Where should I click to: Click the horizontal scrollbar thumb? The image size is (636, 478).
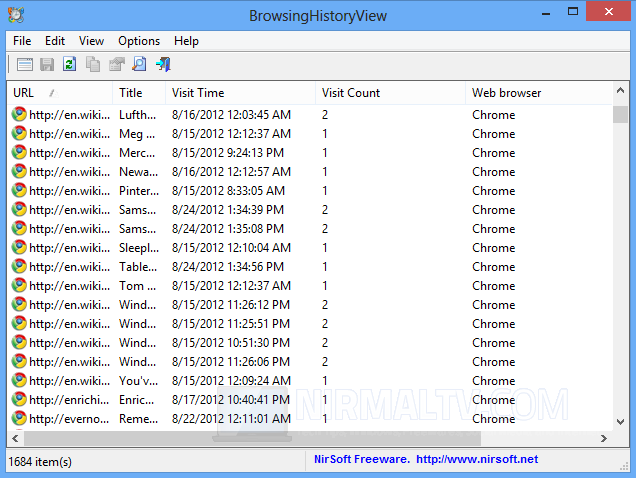[252, 439]
